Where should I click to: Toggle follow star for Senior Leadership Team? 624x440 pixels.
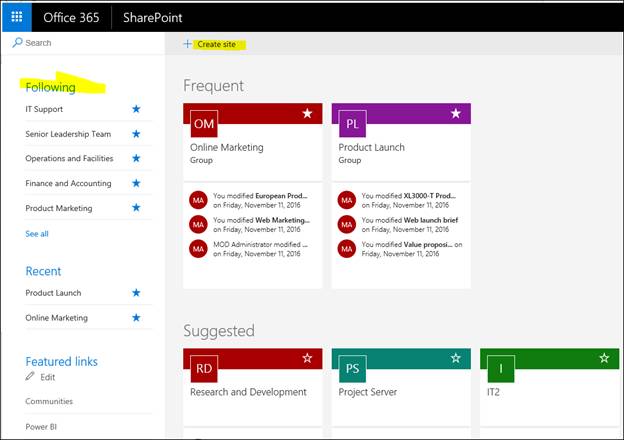pos(137,133)
